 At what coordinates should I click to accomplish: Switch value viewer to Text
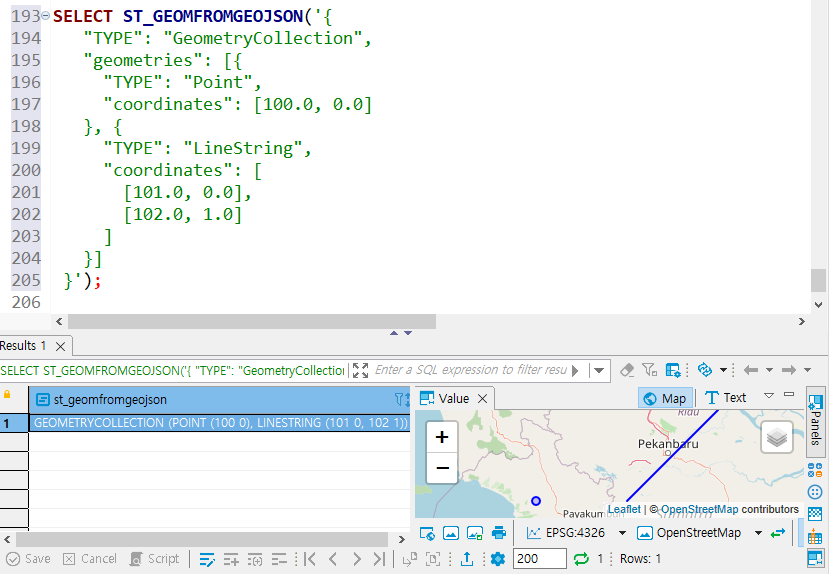coord(725,397)
